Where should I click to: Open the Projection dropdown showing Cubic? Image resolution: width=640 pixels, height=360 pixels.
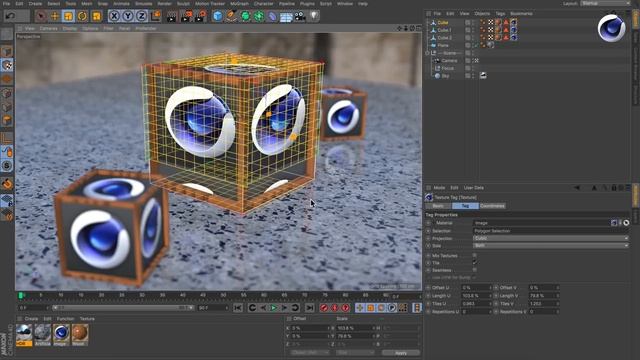point(551,238)
